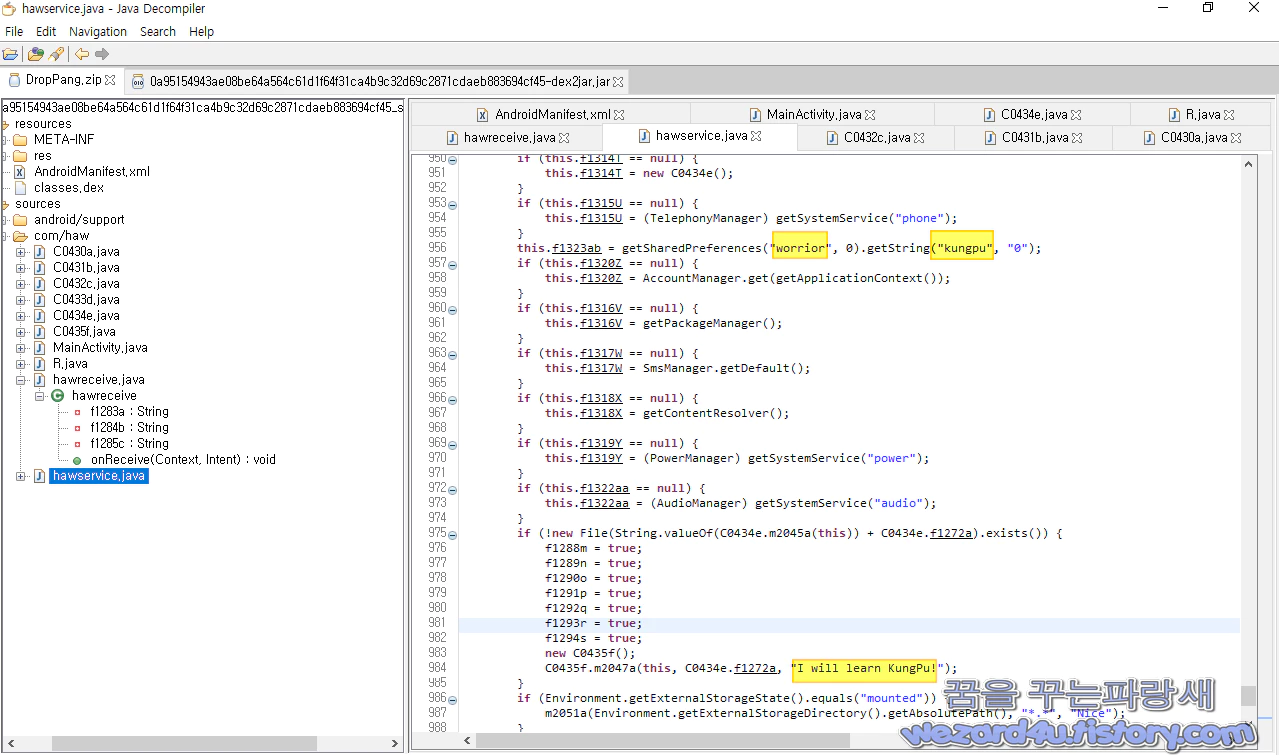The image size is (1279, 755).
Task: Close the C0432c.java editor tab
Action: coord(919,137)
